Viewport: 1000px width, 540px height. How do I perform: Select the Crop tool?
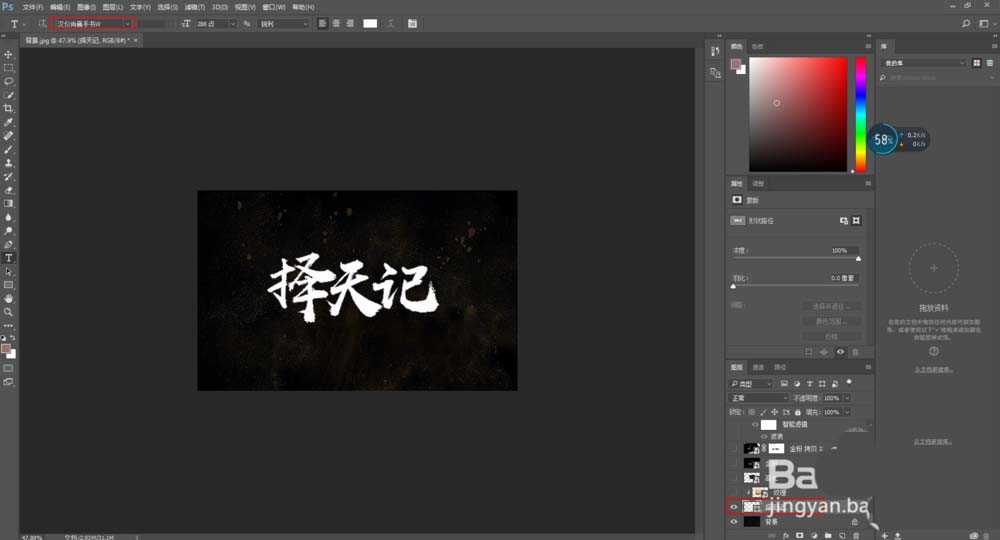(9, 108)
